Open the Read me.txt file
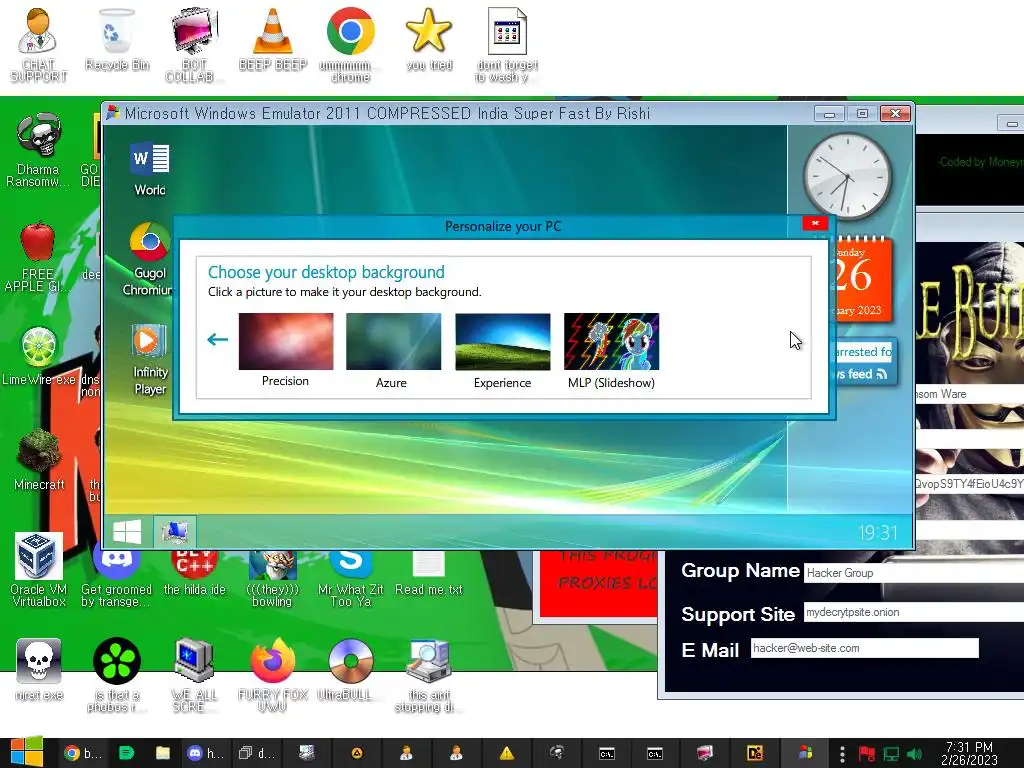 [428, 573]
